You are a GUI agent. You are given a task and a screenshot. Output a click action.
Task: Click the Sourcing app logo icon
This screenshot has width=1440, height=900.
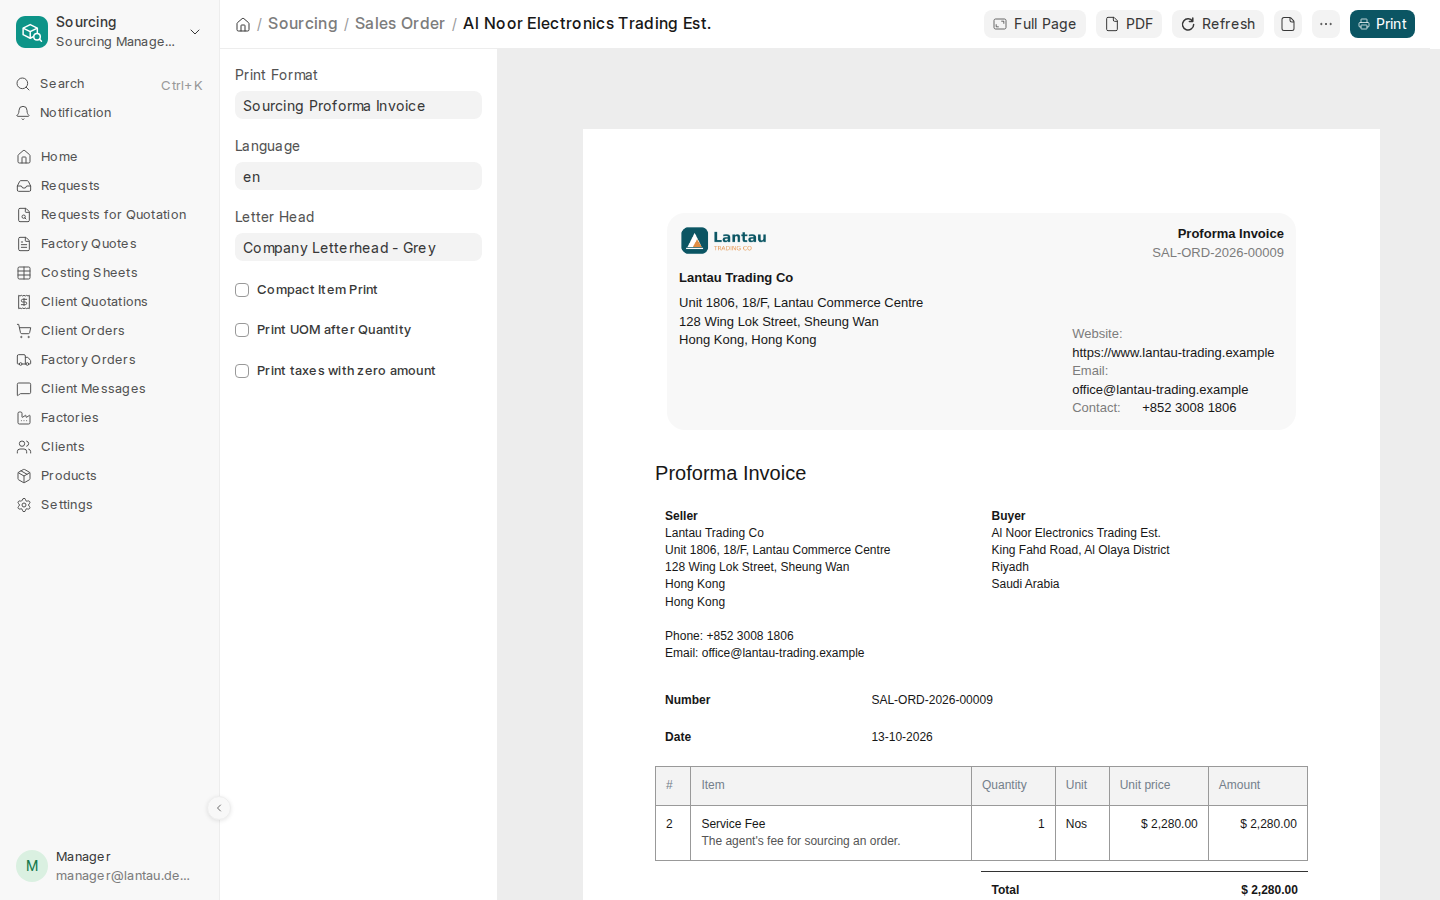32,32
